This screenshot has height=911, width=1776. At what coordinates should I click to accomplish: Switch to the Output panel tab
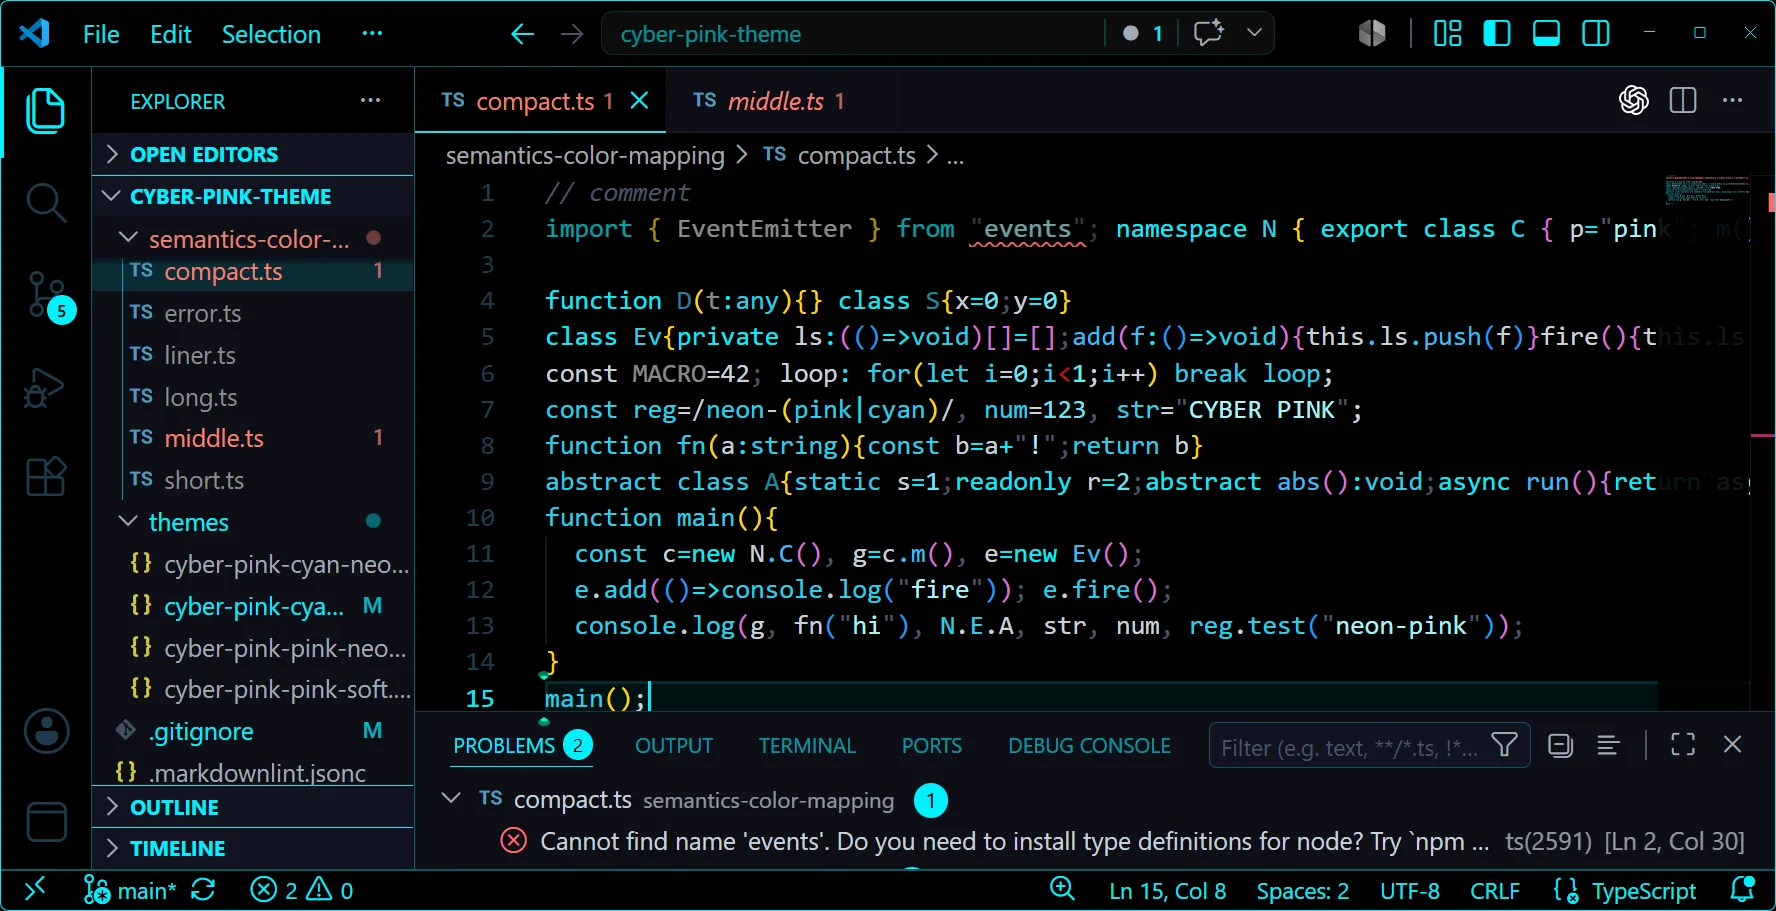pos(674,746)
